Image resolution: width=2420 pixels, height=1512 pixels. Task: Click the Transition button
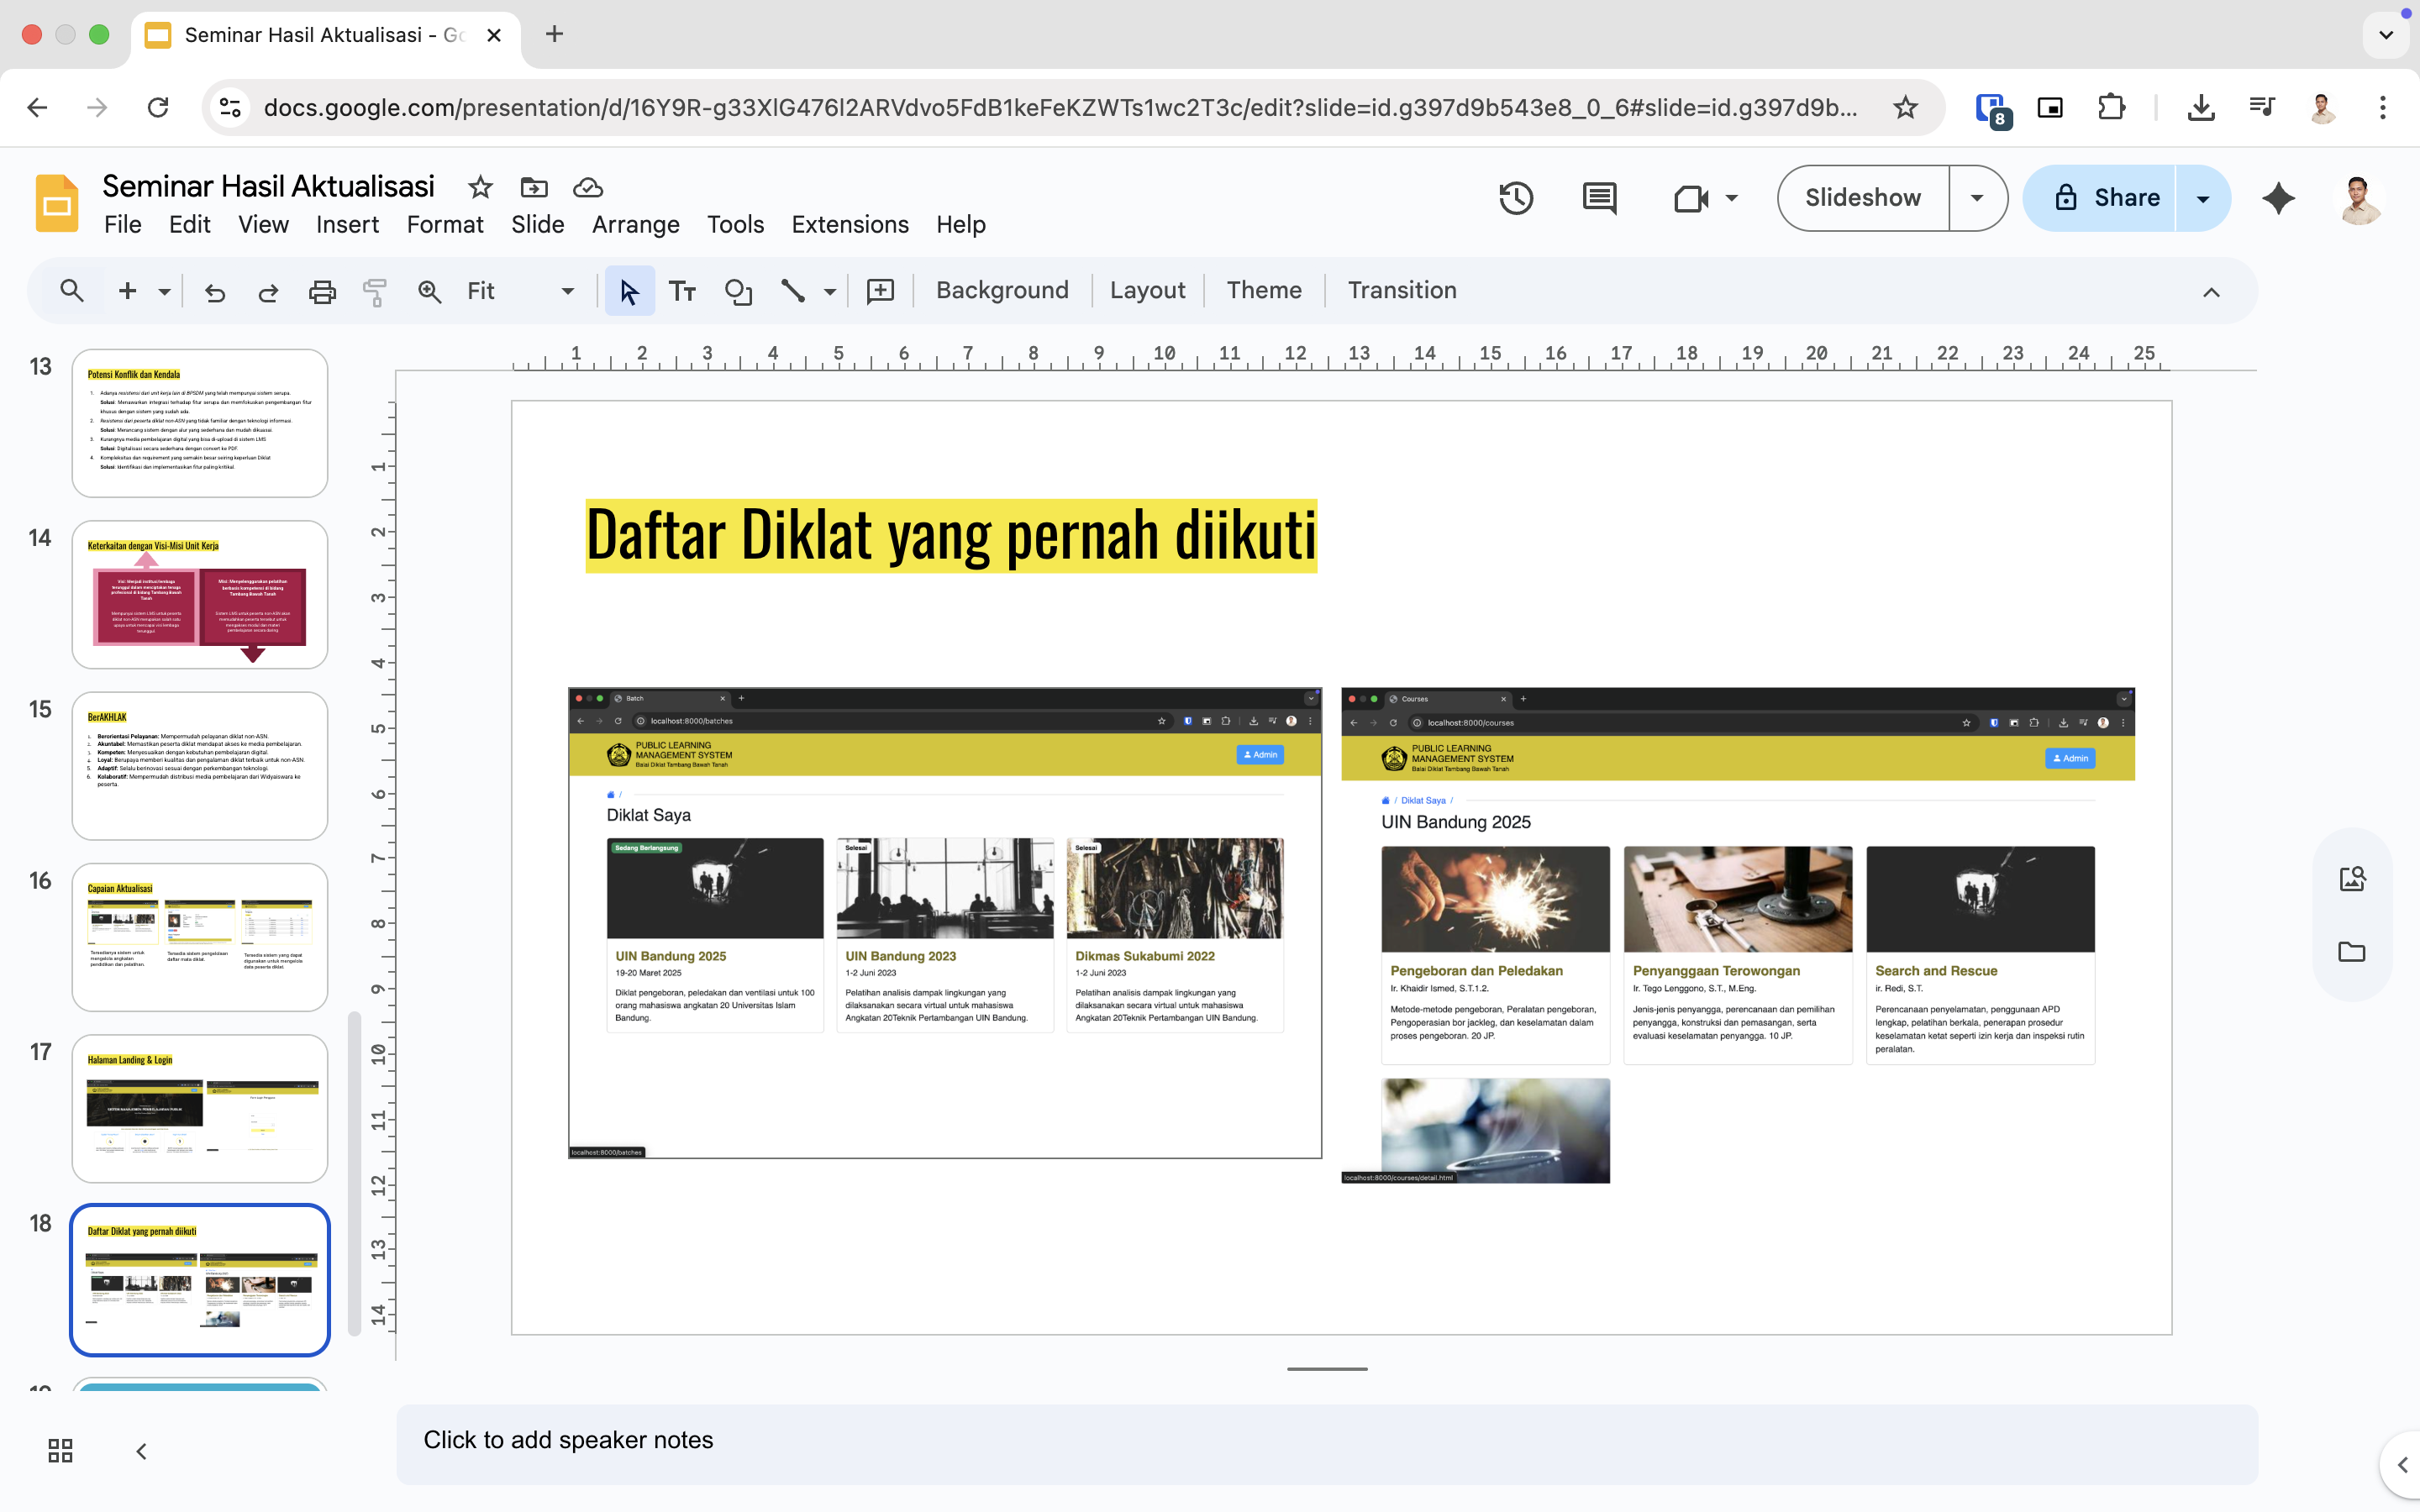click(x=1401, y=290)
